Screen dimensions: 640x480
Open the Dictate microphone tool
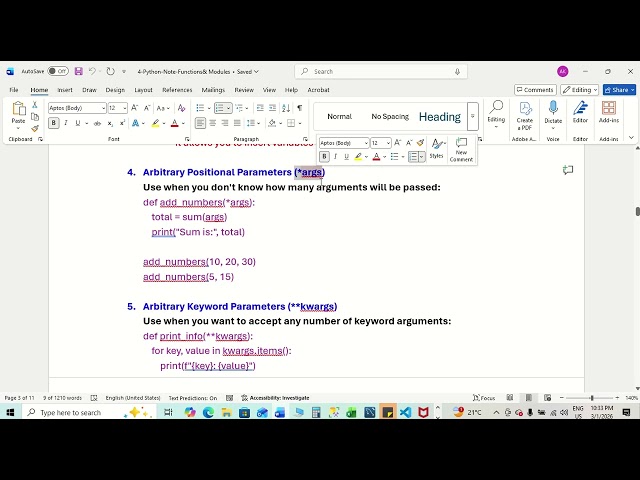553,114
